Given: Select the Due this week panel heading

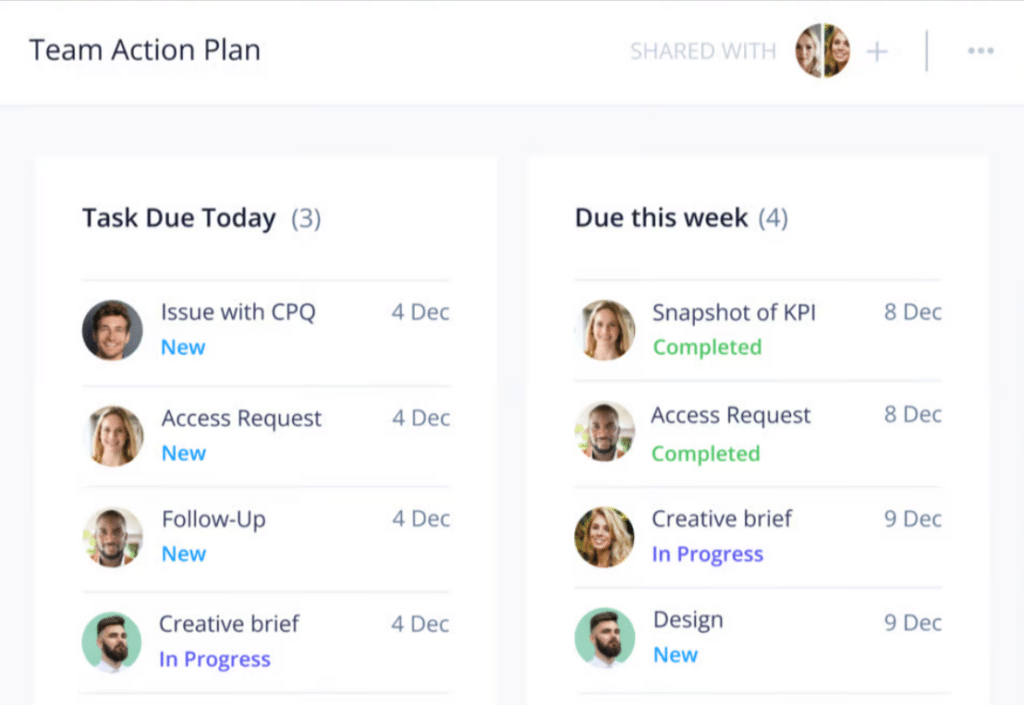Looking at the screenshot, I should [660, 218].
